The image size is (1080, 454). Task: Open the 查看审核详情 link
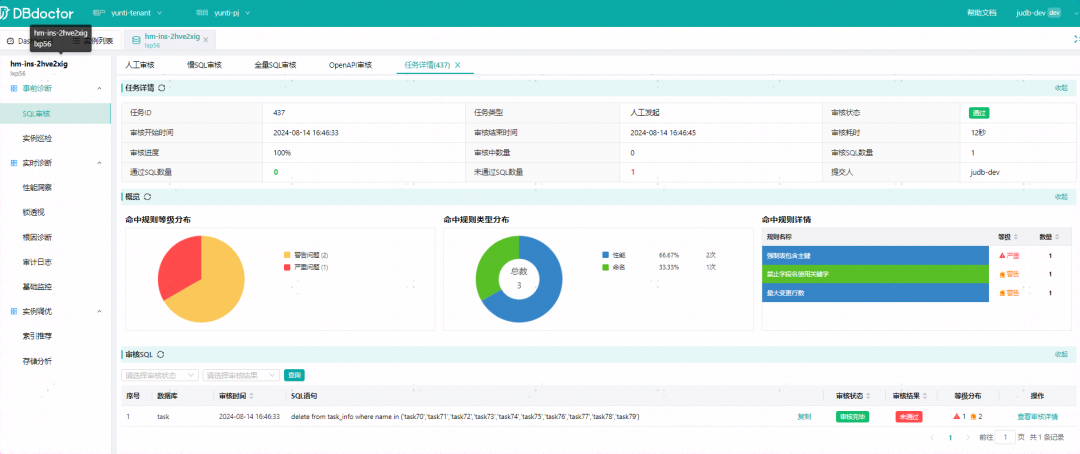pos(1037,417)
